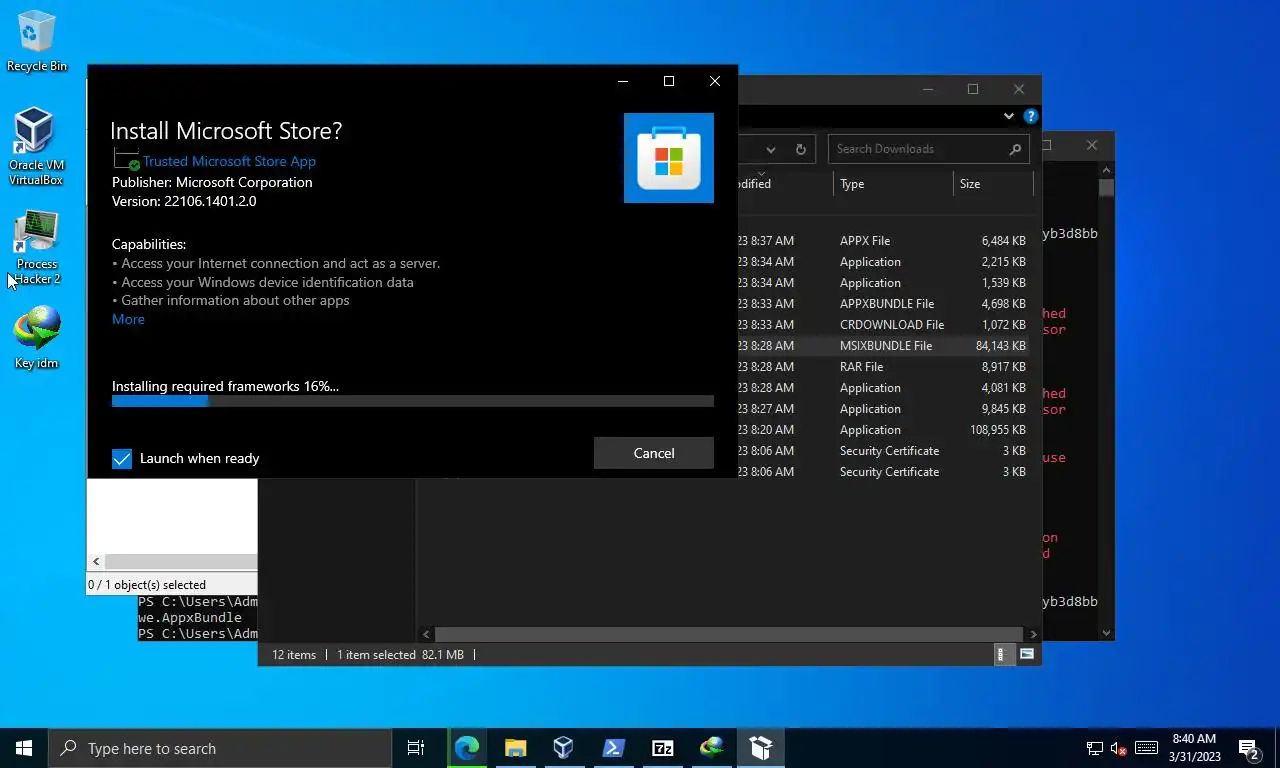This screenshot has height=768, width=1280.
Task: Click the Windows Start button
Action: [x=24, y=748]
